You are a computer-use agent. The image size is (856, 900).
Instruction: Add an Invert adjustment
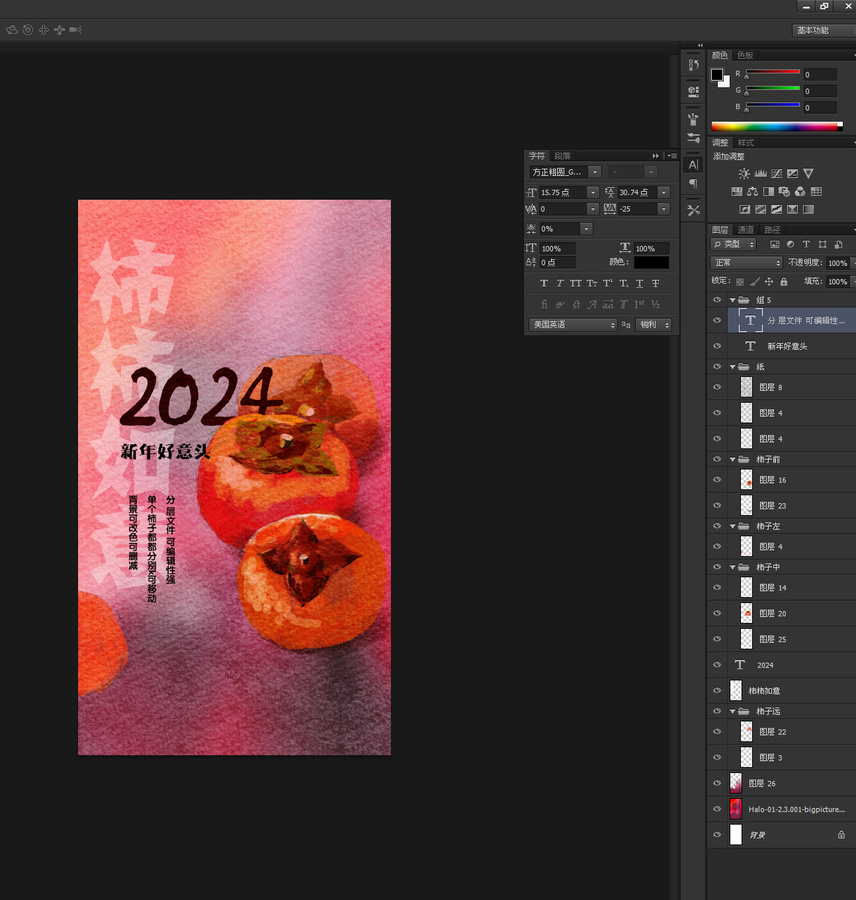(x=745, y=210)
